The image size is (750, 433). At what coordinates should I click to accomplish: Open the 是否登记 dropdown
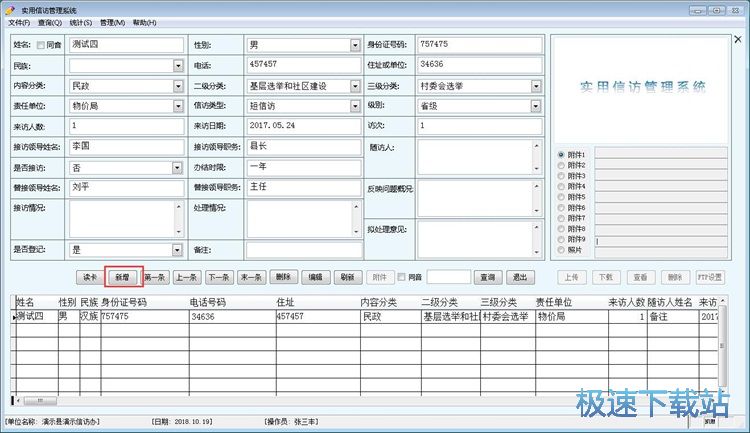click(177, 250)
